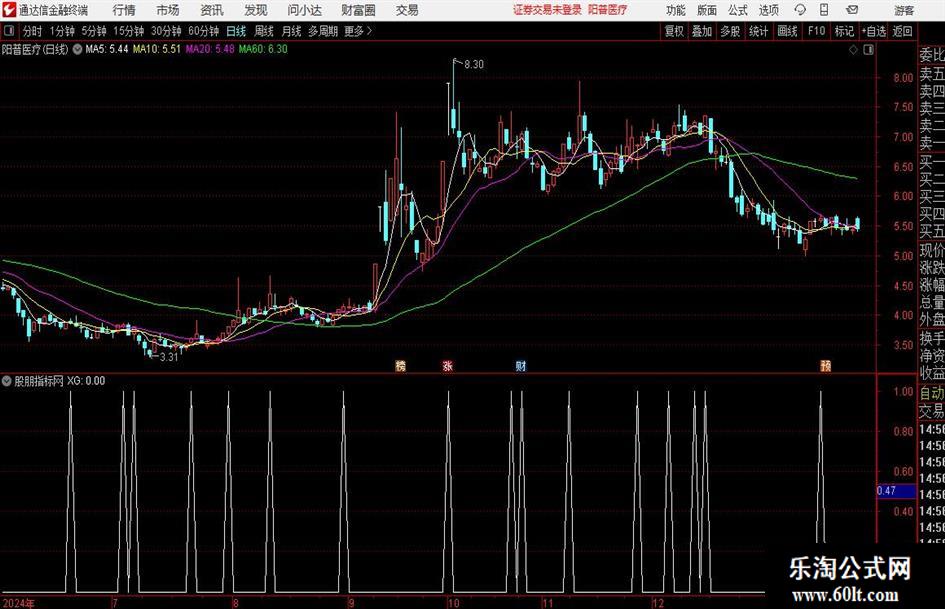Click the 叠加 overlay button
945x609 pixels.
[x=702, y=31]
